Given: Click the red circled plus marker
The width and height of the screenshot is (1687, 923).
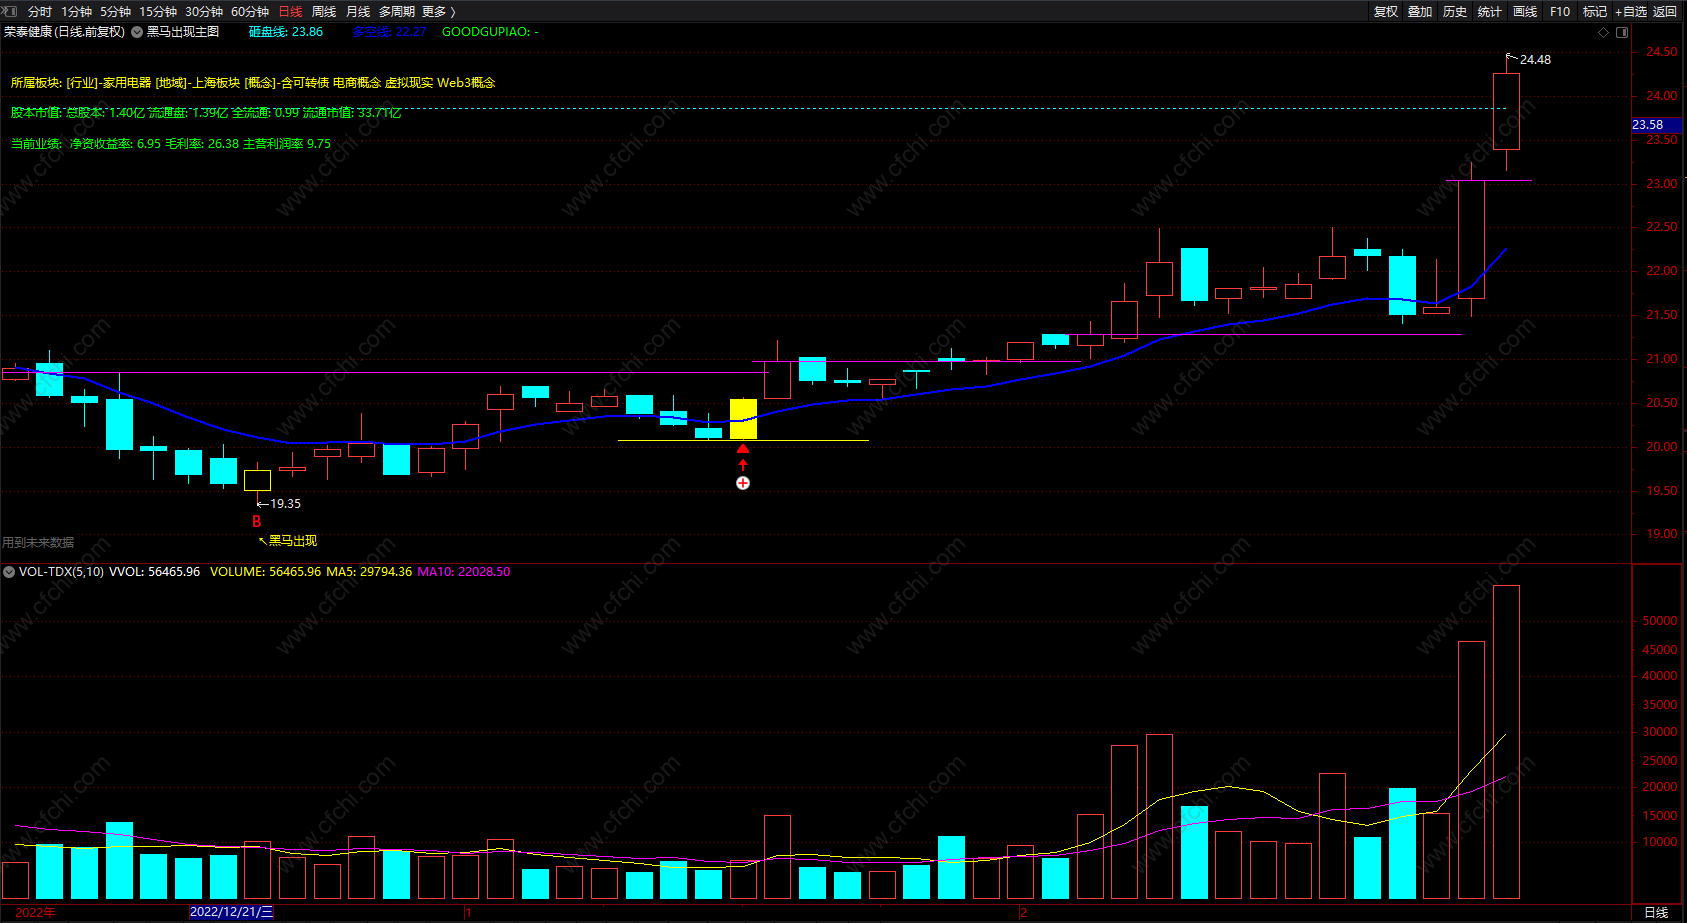Looking at the screenshot, I should (743, 483).
